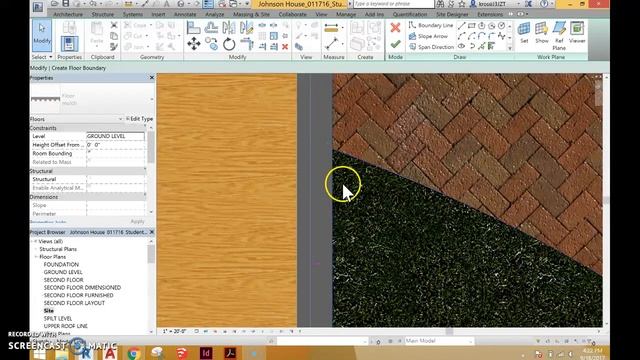
Task: Activate the Rotate tool
Action: pyautogui.click(x=229, y=44)
